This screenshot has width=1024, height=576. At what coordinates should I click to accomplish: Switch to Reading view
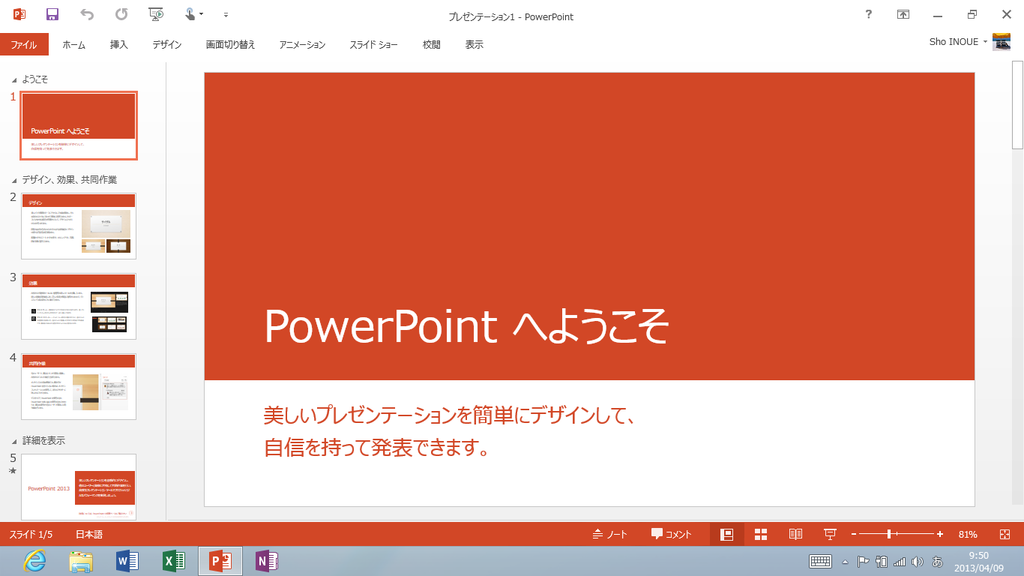pos(795,535)
